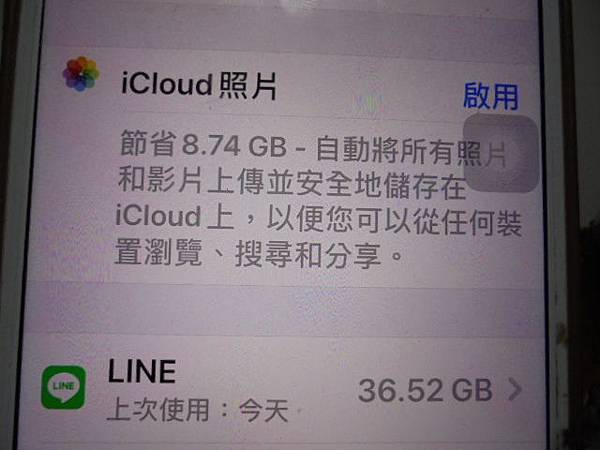Tap the 上次使用 label under LINE
This screenshot has width=600, height=450.
(158, 410)
